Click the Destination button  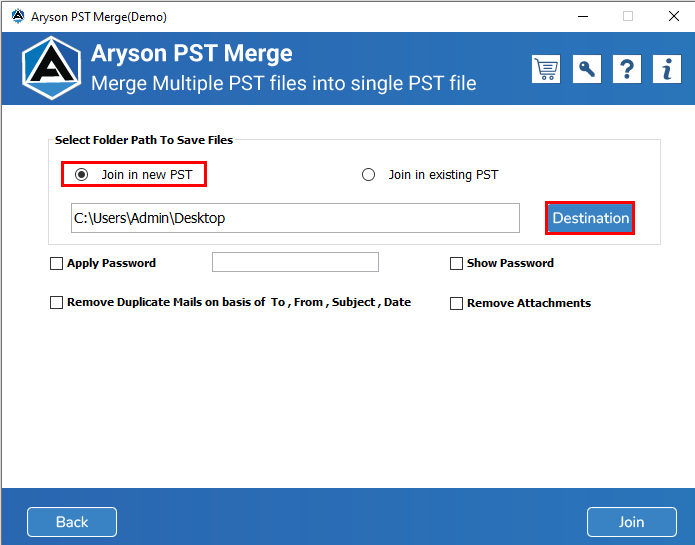(590, 218)
